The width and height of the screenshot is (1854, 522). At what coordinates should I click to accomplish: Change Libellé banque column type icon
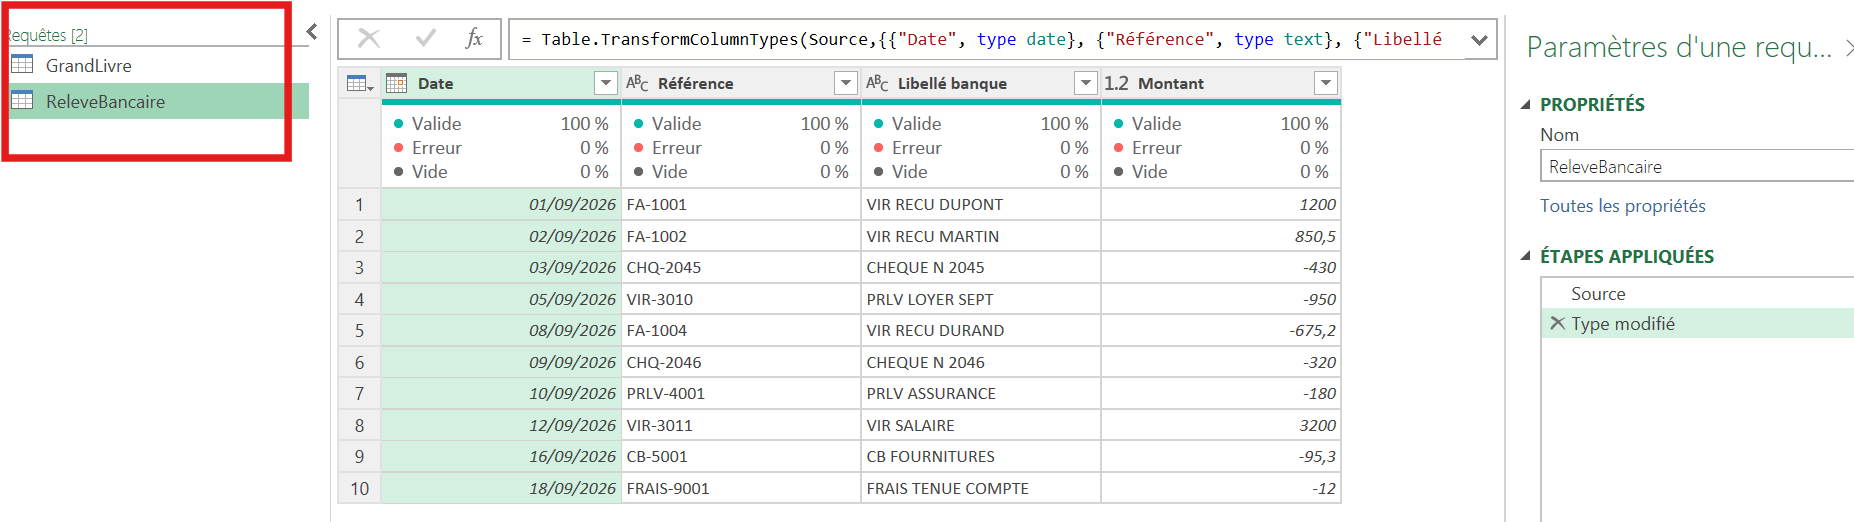pyautogui.click(x=877, y=83)
